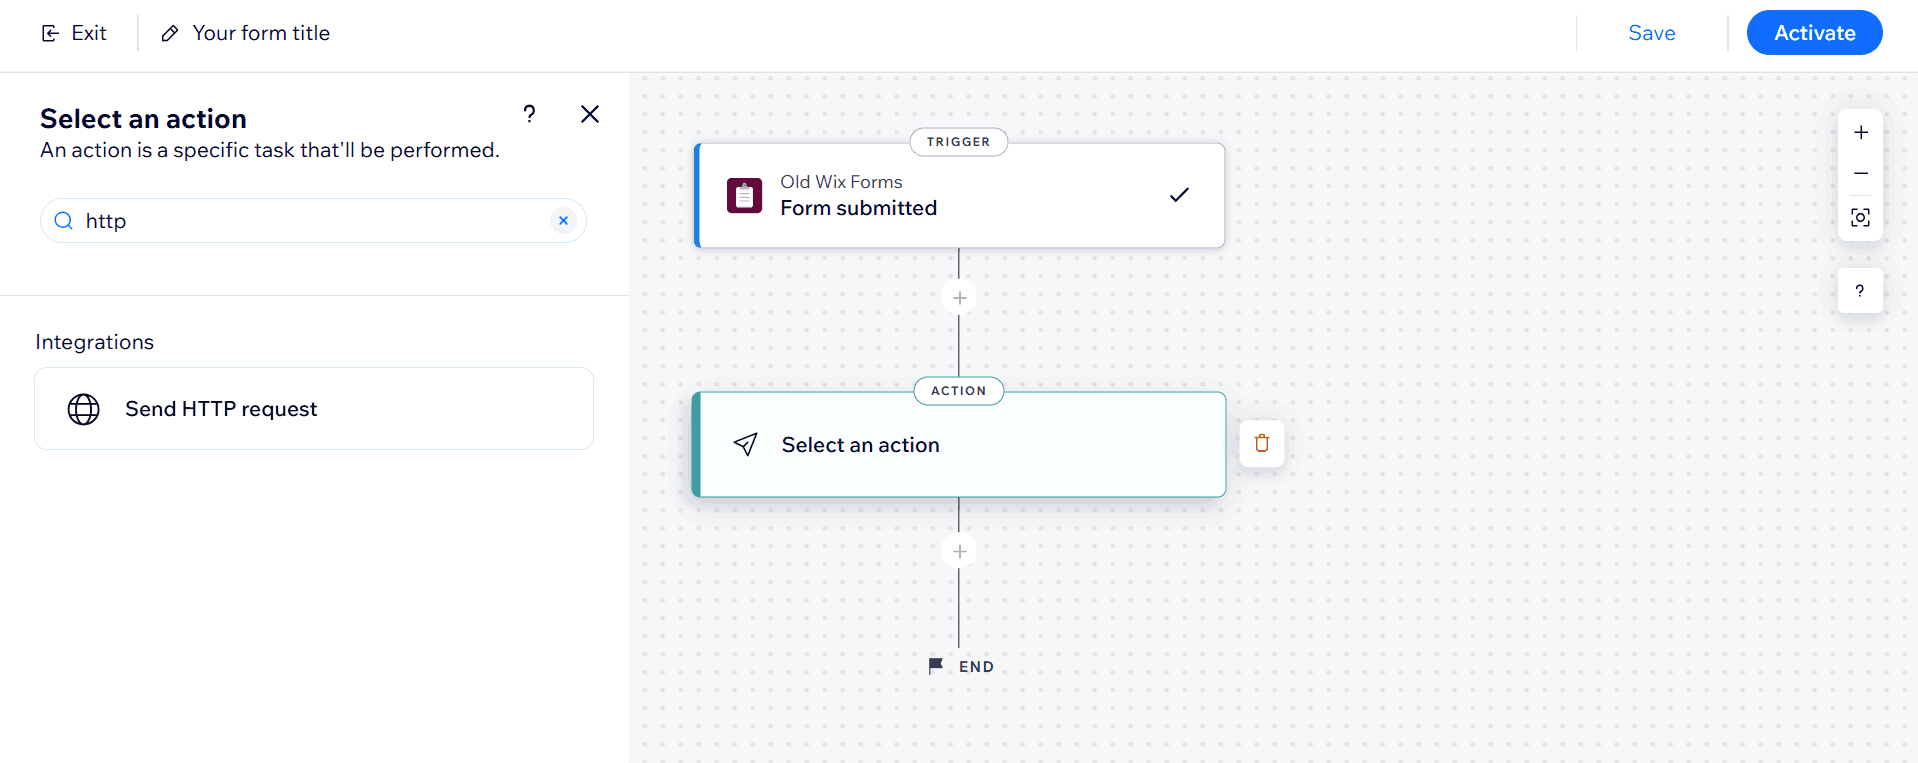Rename the form via Your form title

[261, 33]
